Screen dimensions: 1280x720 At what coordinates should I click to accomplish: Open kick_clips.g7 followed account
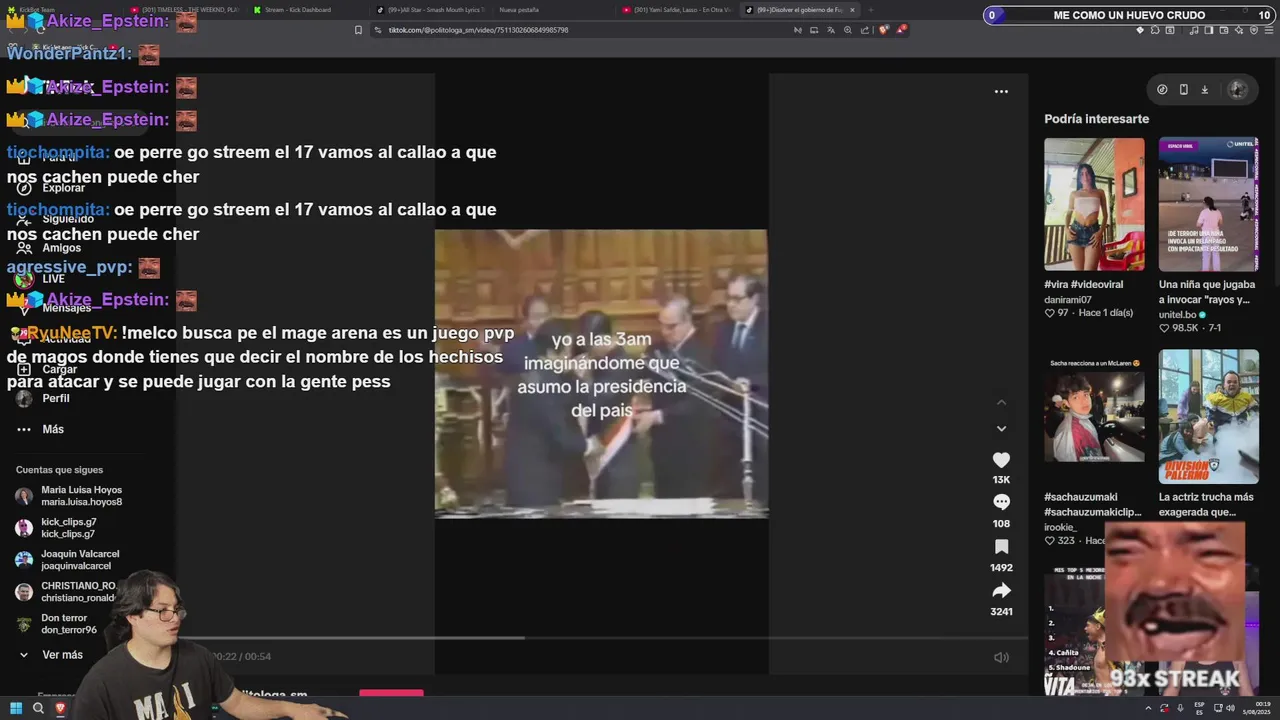[x=56, y=528]
